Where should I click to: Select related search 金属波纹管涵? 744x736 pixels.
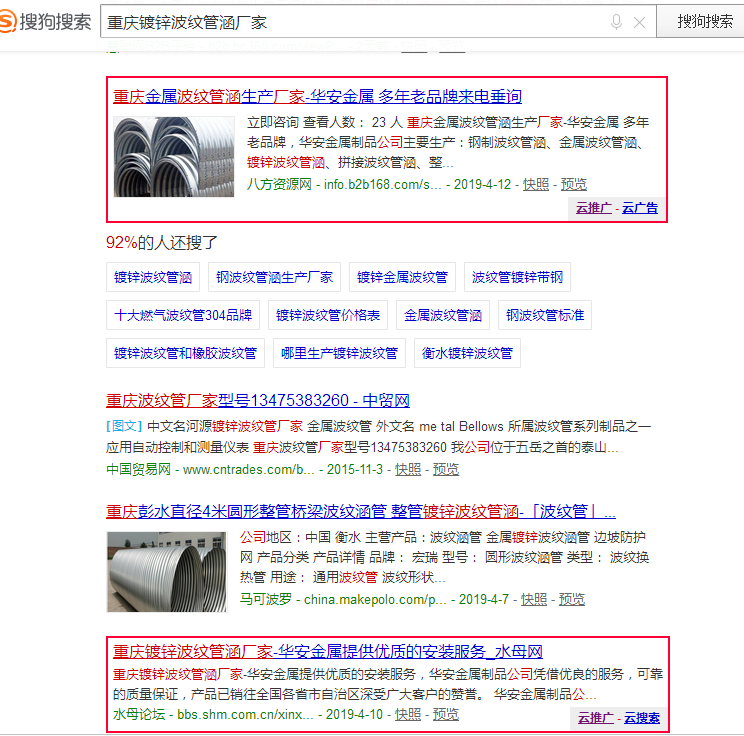(443, 315)
